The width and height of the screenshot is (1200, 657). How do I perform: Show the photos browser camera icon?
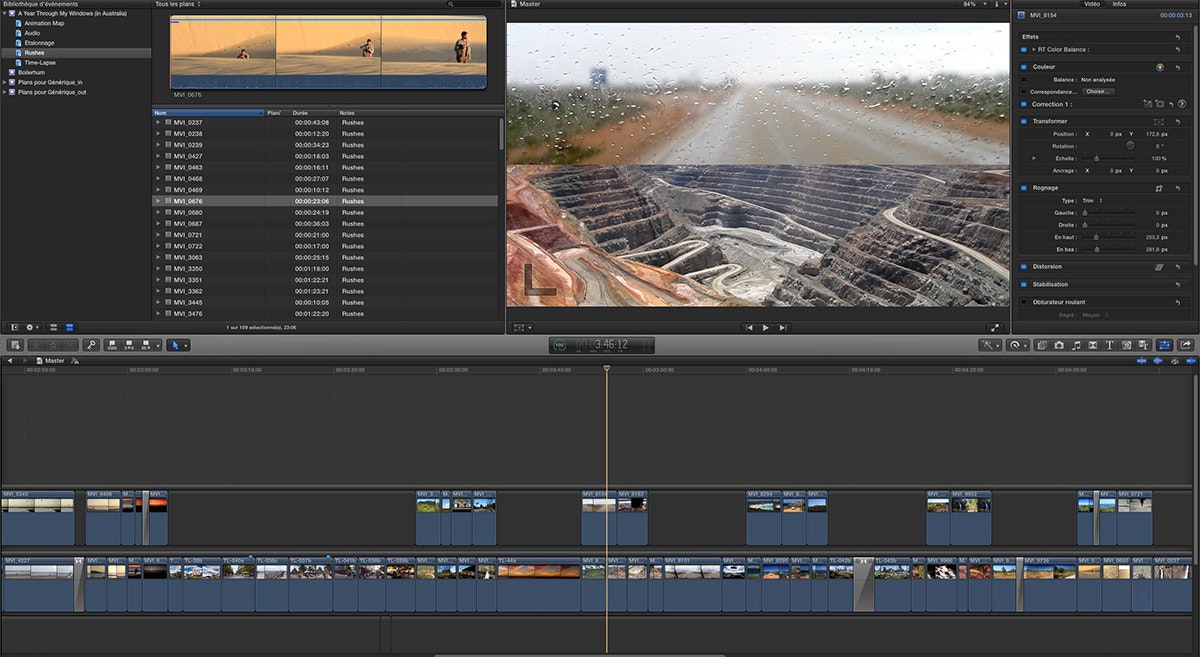pyautogui.click(x=1059, y=345)
